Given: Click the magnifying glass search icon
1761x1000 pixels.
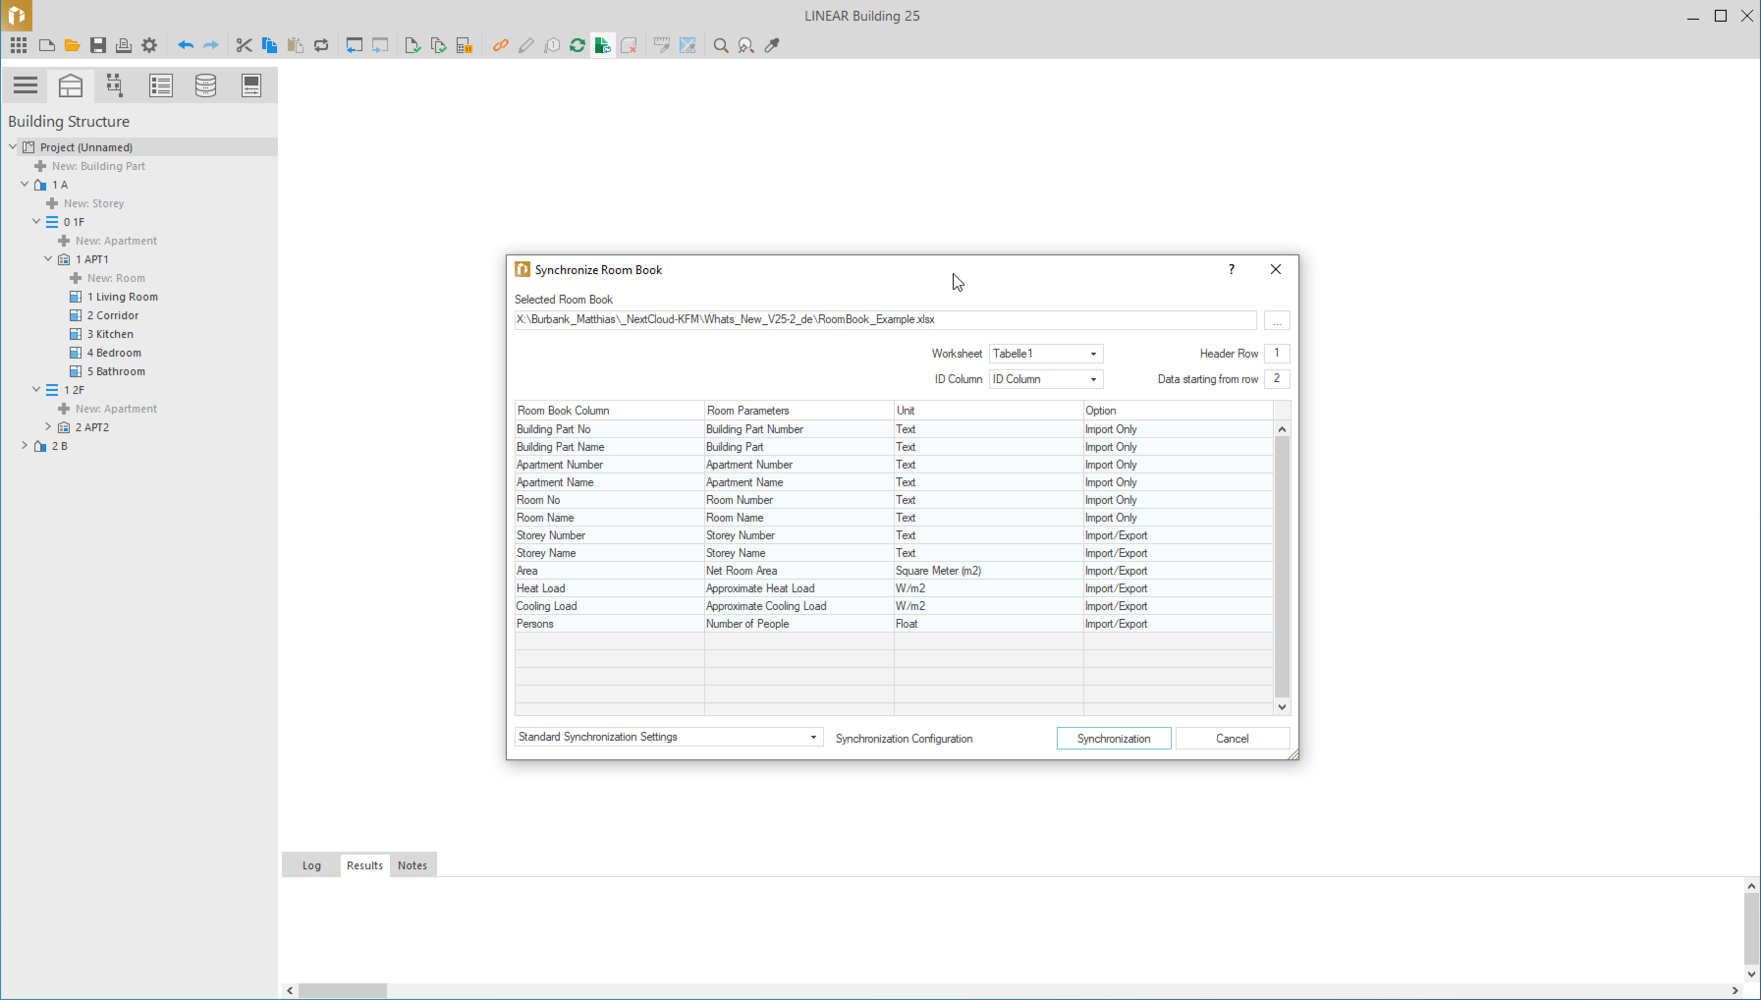Looking at the screenshot, I should 720,45.
